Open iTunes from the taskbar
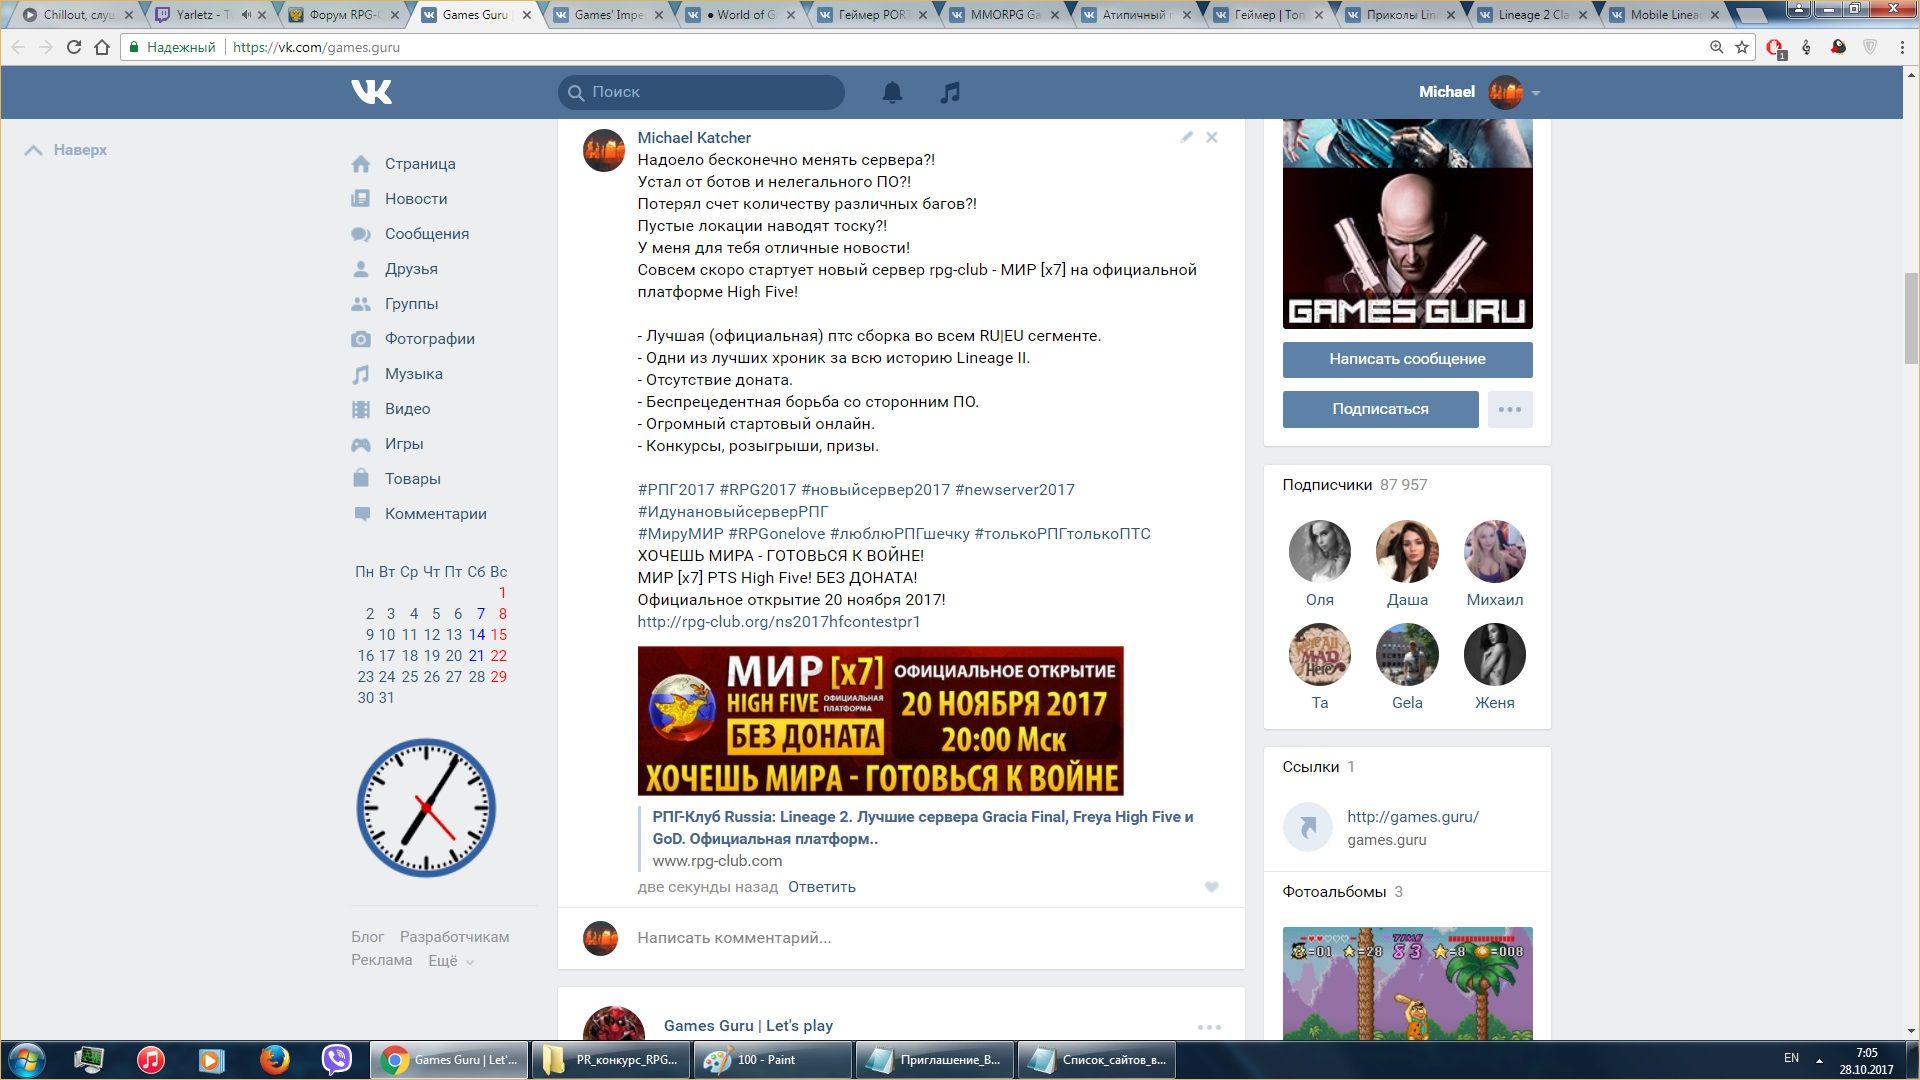Viewport: 1920px width, 1080px height. tap(150, 1059)
